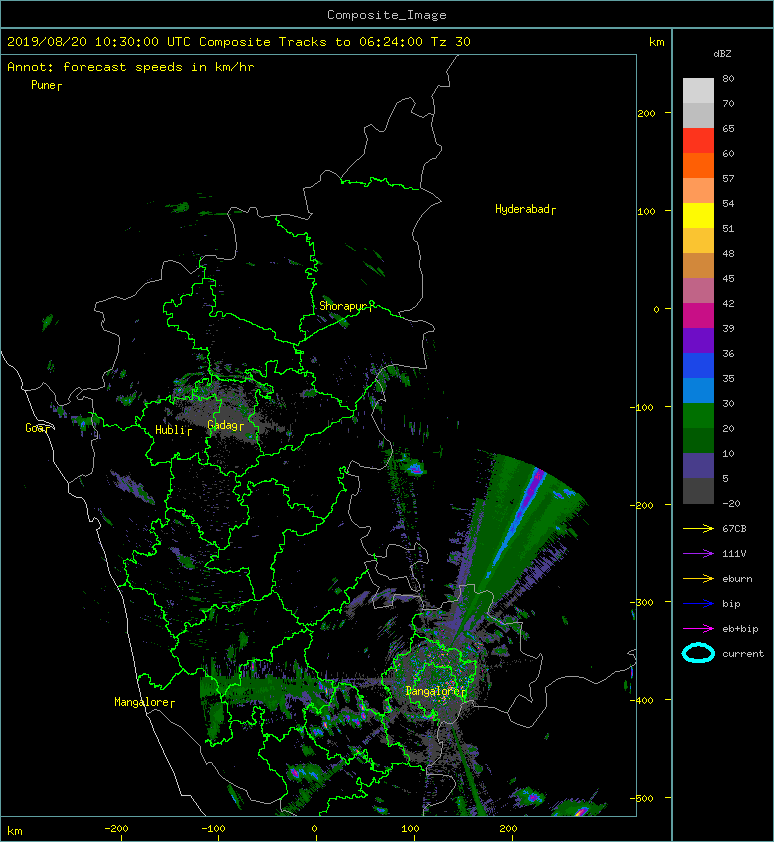Click the yellow 54 dBZ color swatch
Screen dimensions: 774x842
coord(698,215)
